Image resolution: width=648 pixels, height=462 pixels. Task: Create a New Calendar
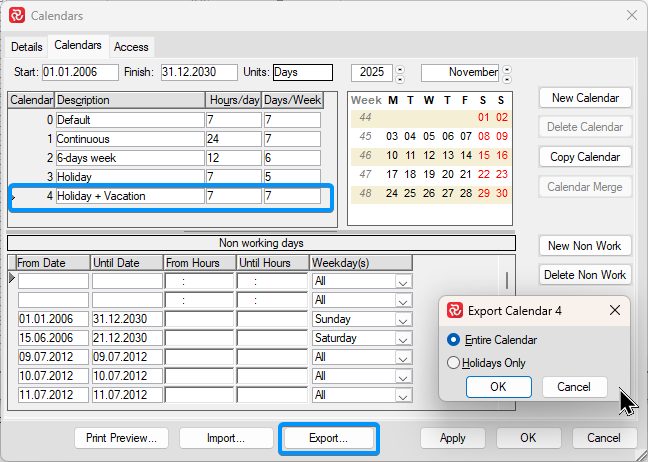585,98
